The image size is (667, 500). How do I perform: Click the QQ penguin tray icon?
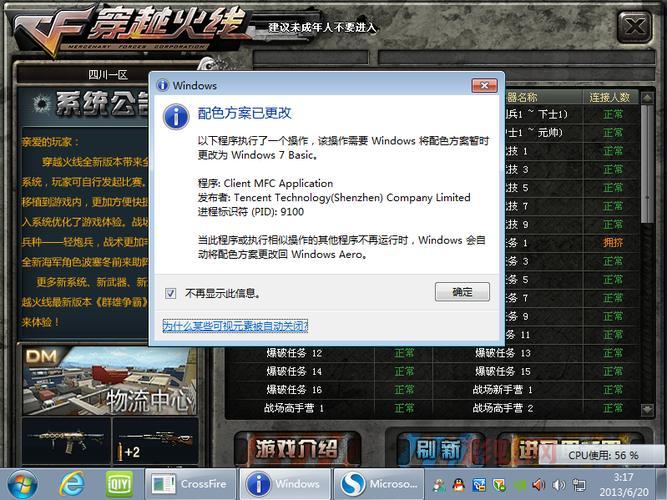pos(459,485)
